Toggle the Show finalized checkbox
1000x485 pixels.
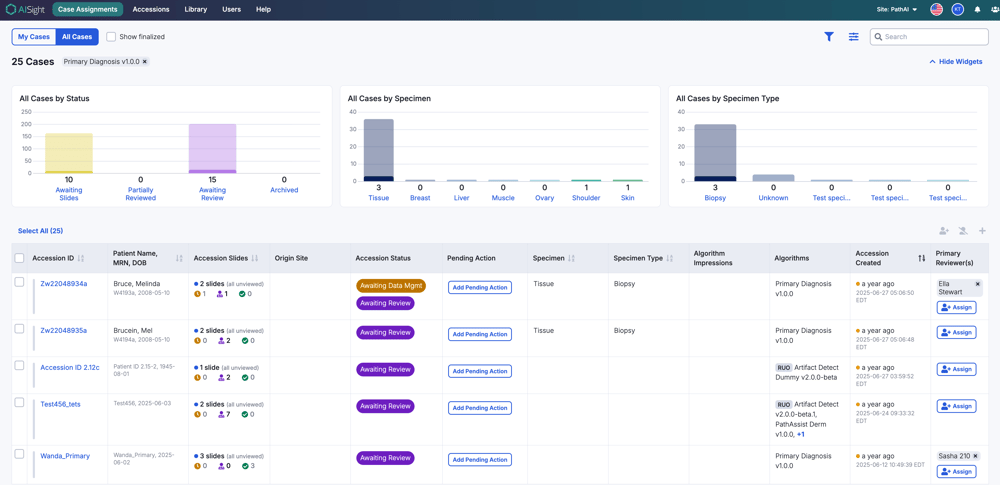click(x=111, y=37)
